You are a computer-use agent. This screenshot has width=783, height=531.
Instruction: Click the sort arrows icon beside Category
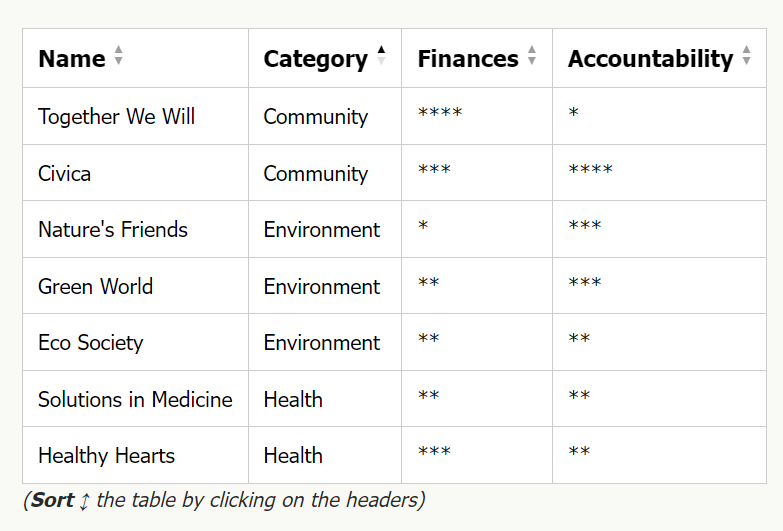click(381, 57)
